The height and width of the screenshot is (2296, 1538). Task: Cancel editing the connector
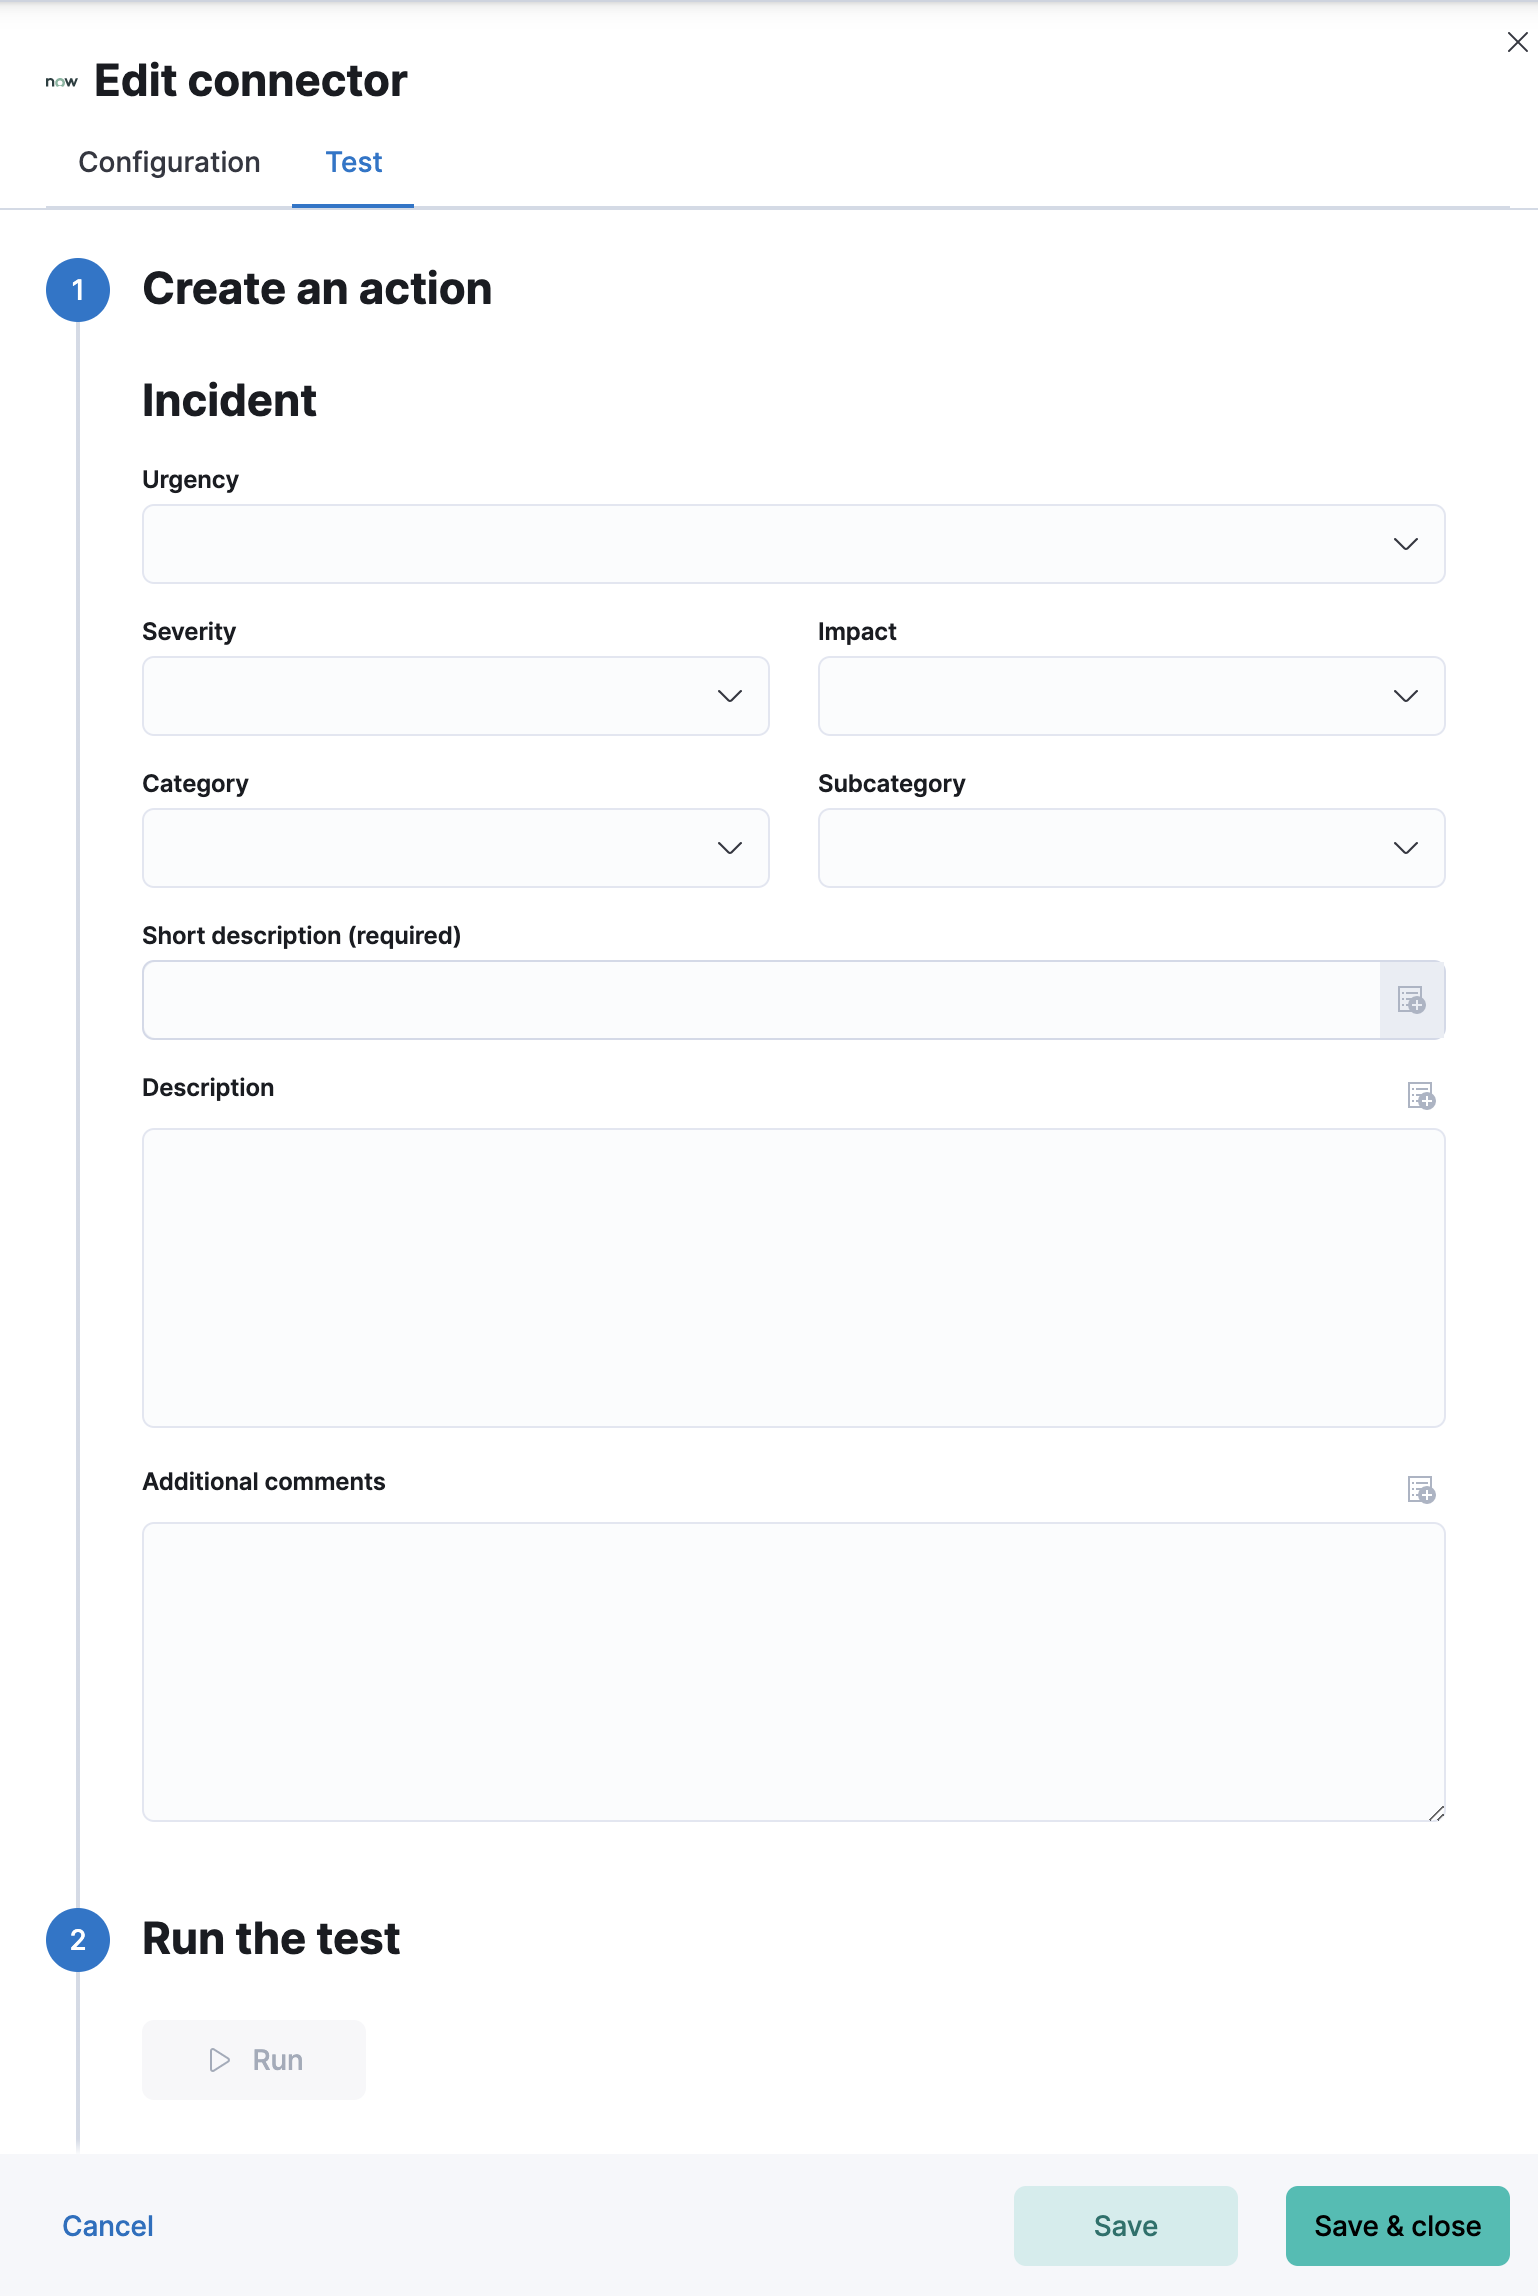coord(108,2226)
